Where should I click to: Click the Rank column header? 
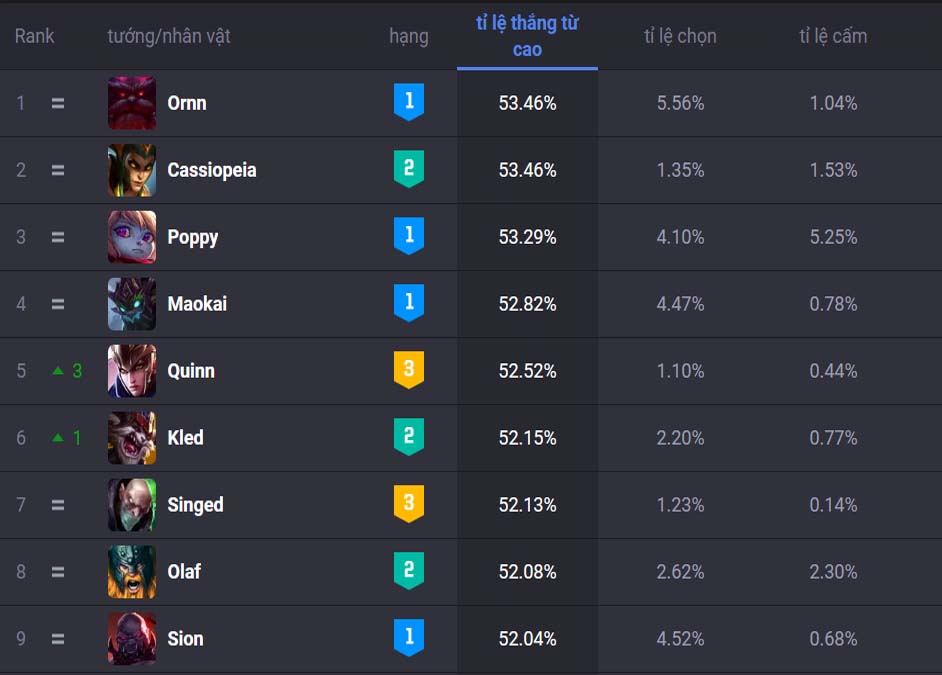point(34,36)
